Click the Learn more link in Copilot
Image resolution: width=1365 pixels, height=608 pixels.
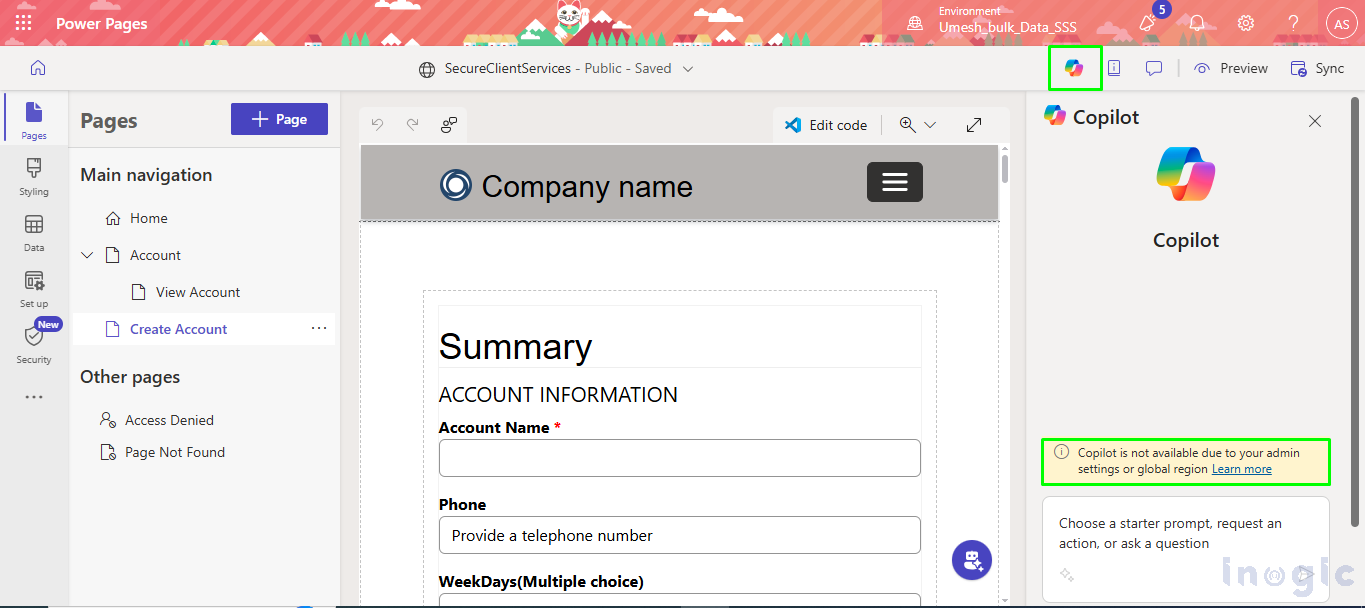click(1242, 469)
